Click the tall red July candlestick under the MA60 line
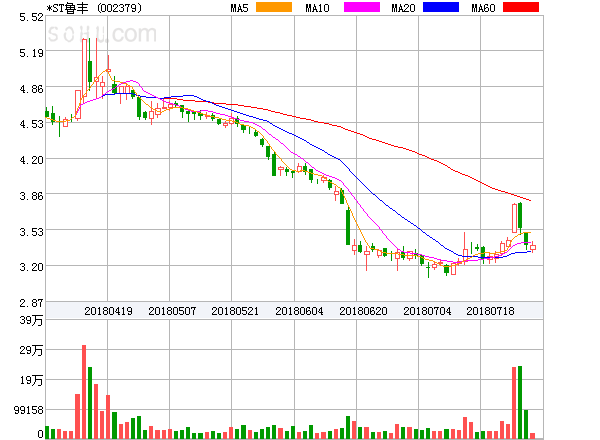This screenshot has height=440, width=600. point(514,218)
